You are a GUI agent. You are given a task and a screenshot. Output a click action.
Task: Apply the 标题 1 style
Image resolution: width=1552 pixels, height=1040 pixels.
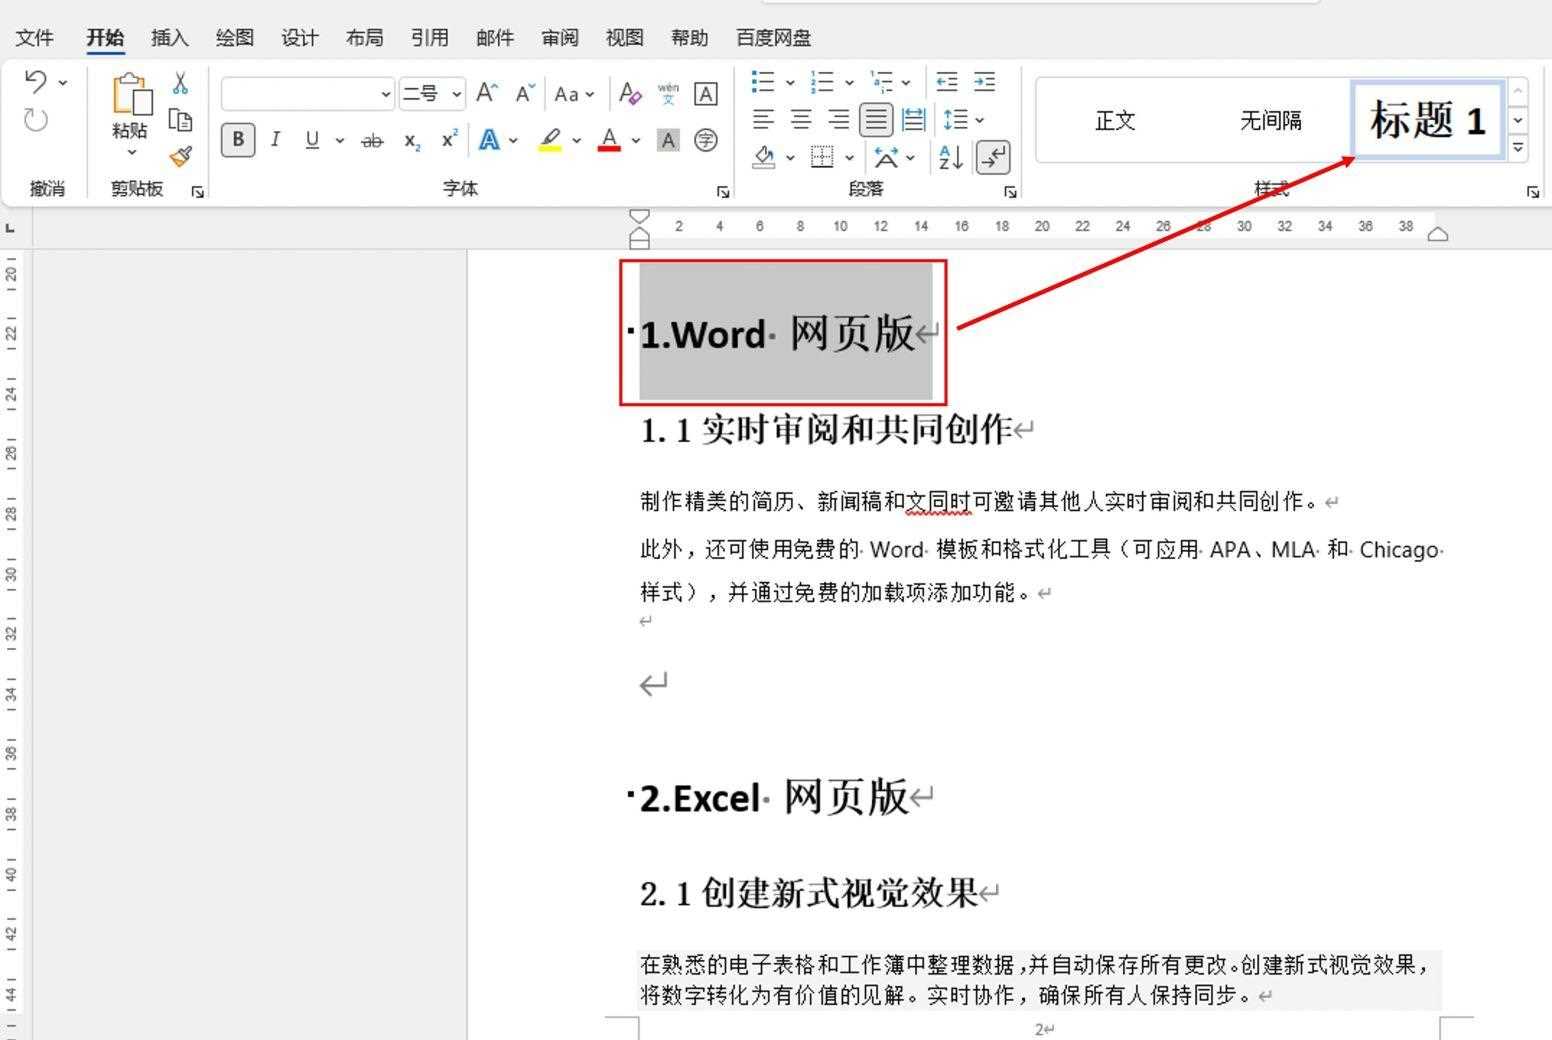(1427, 120)
